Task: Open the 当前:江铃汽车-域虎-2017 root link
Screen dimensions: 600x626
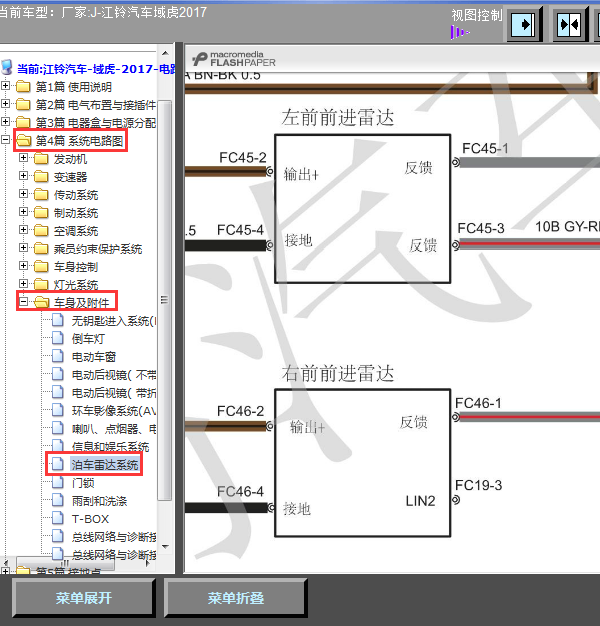Action: [96, 69]
